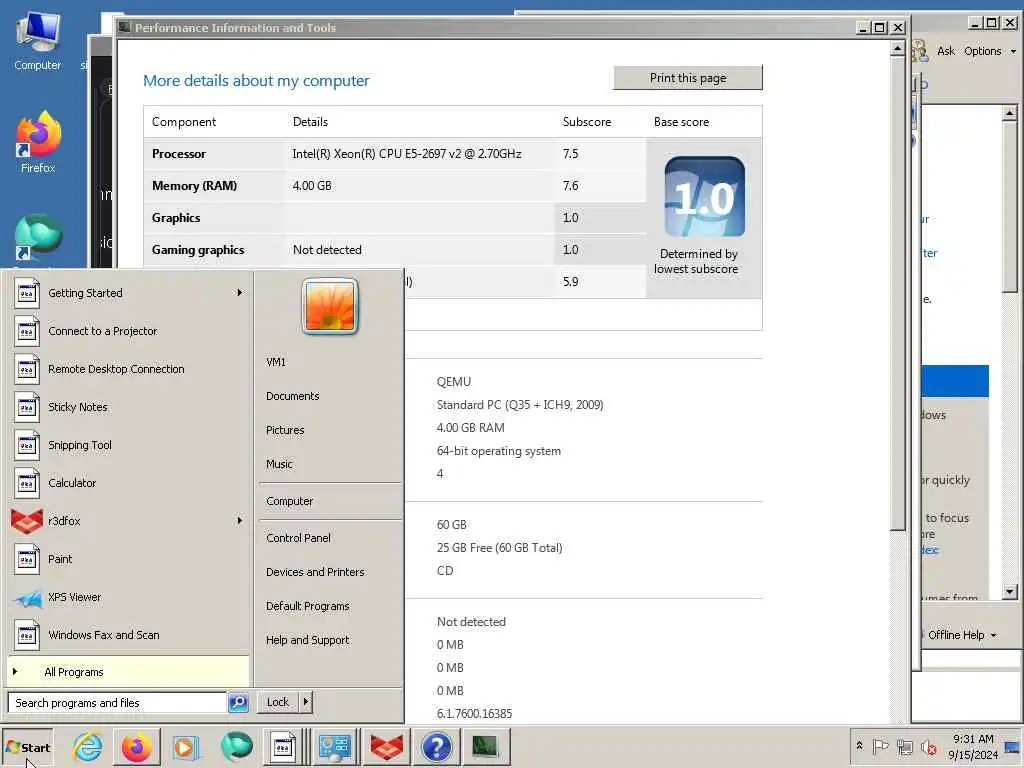This screenshot has width=1024, height=768.
Task: Click the Performance Information window title icon
Action: point(125,27)
